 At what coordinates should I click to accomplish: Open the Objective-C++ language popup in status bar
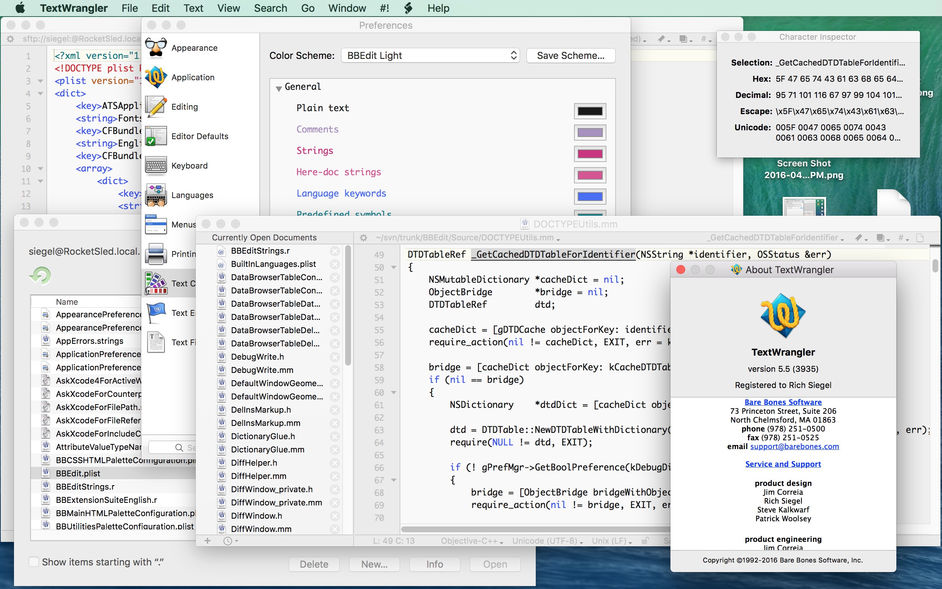tap(469, 541)
